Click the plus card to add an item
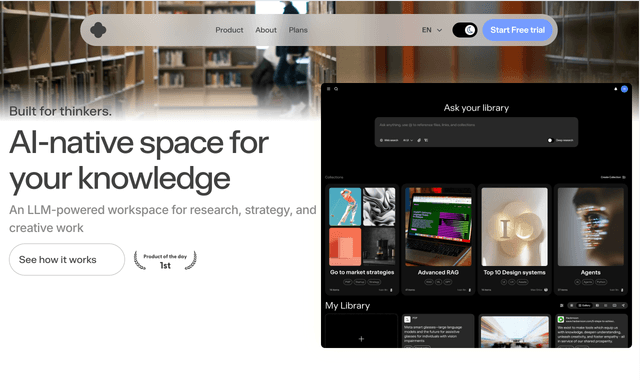Viewport: 640px width, 380px height. coord(361,331)
